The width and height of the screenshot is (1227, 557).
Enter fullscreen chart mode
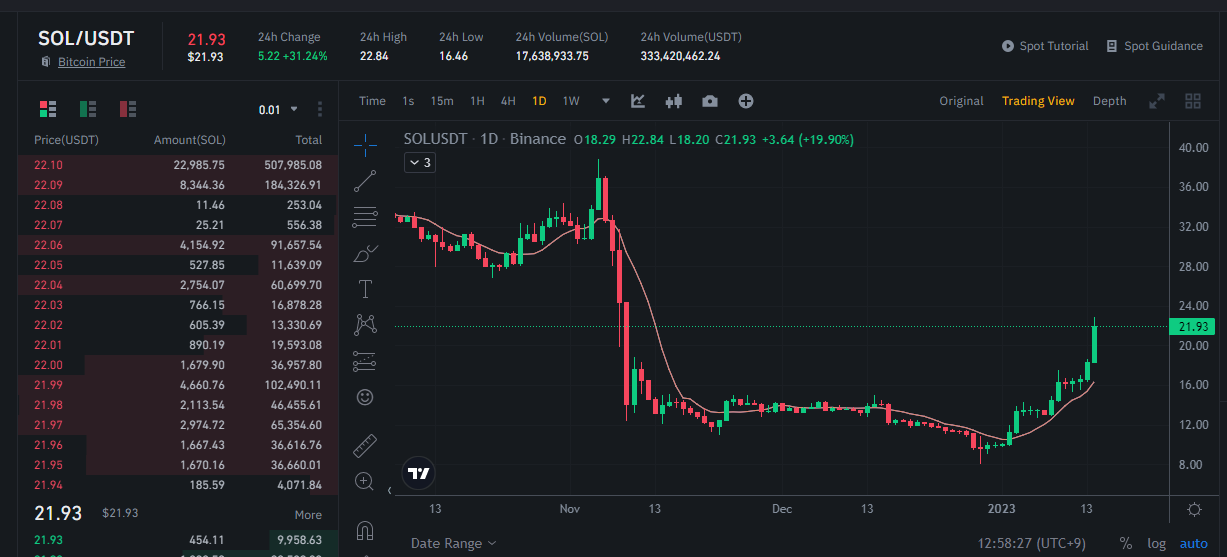point(1157,101)
